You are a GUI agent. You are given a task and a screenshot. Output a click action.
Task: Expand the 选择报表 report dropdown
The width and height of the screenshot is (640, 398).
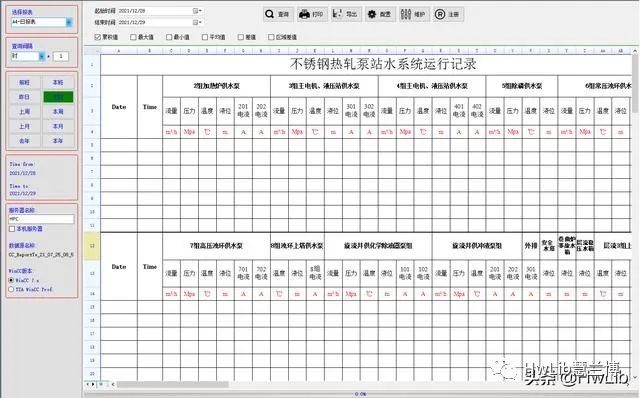69,22
